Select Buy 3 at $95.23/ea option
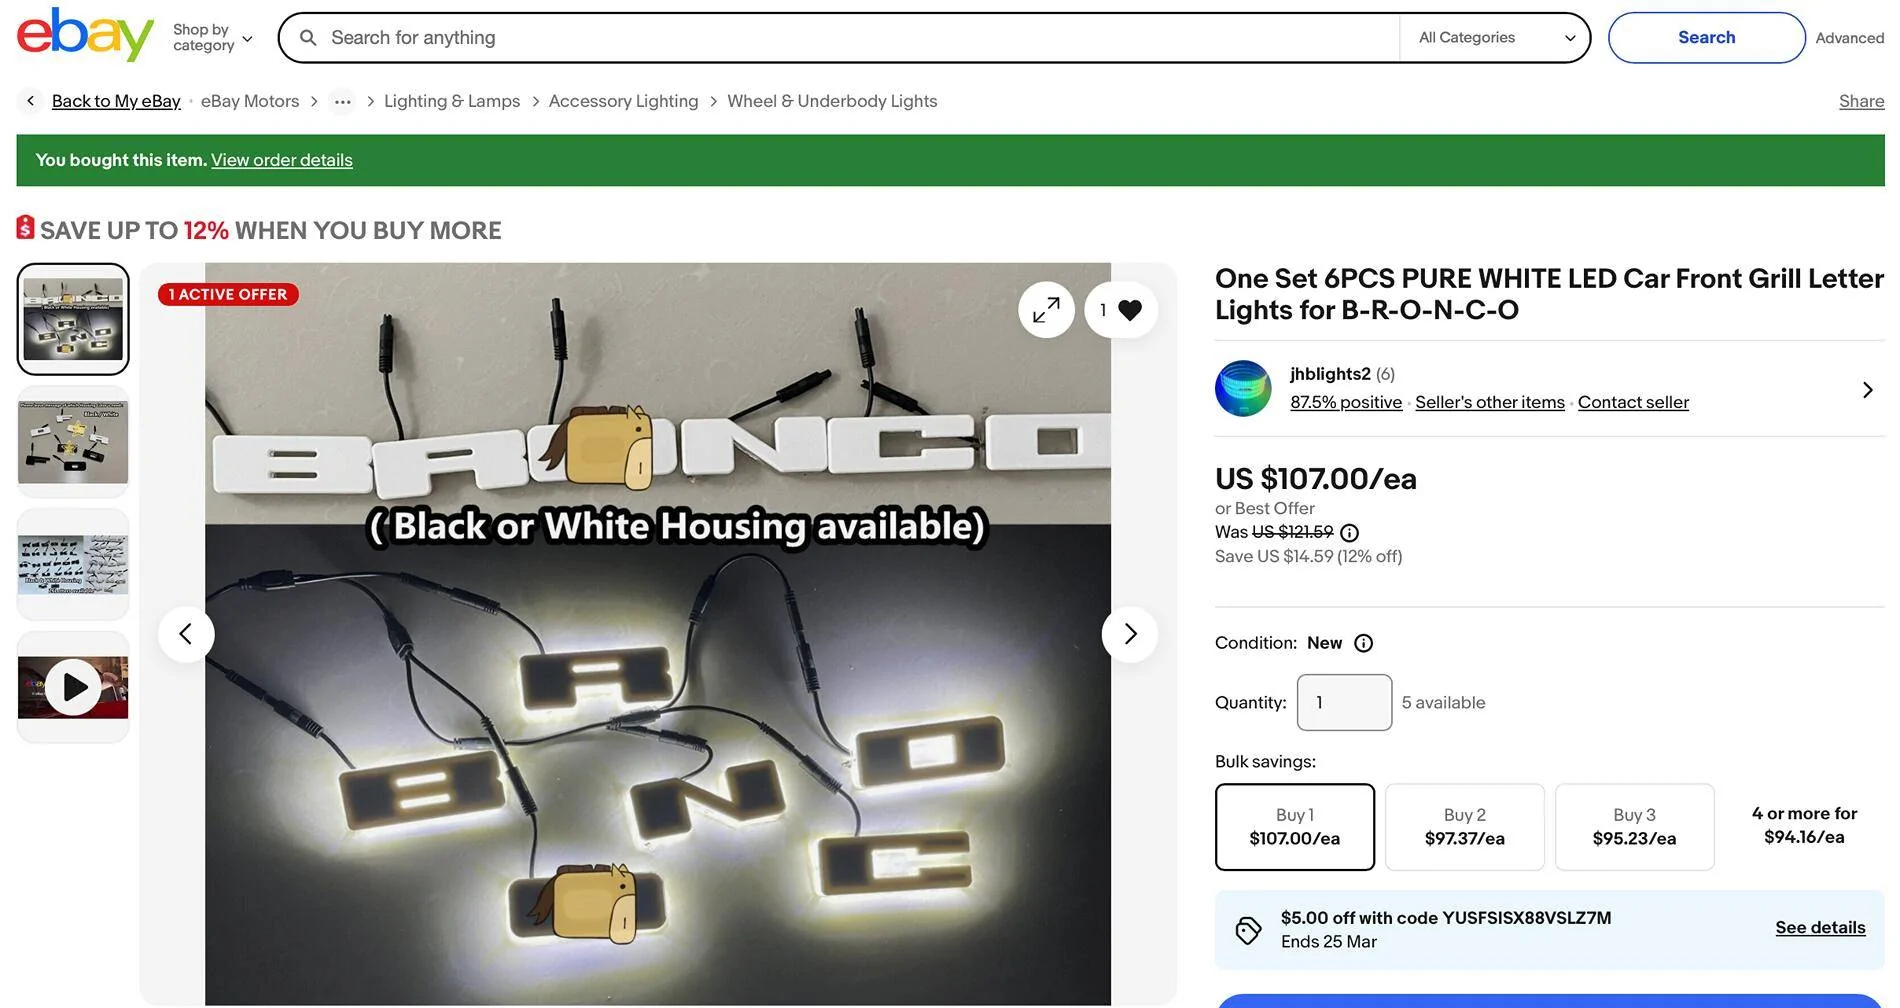This screenshot has height=1008, width=1900. (x=1634, y=827)
